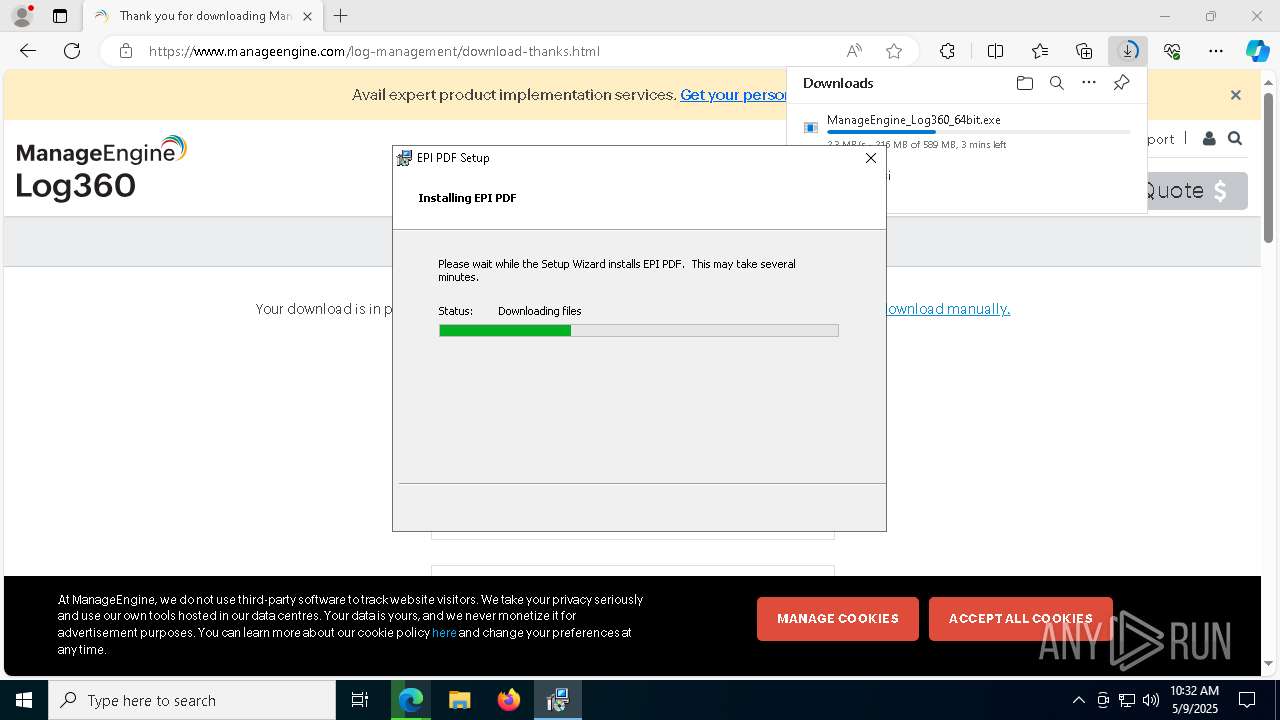Open the network icon in system tray
This screenshot has height=720, width=1280.
coord(1127,700)
